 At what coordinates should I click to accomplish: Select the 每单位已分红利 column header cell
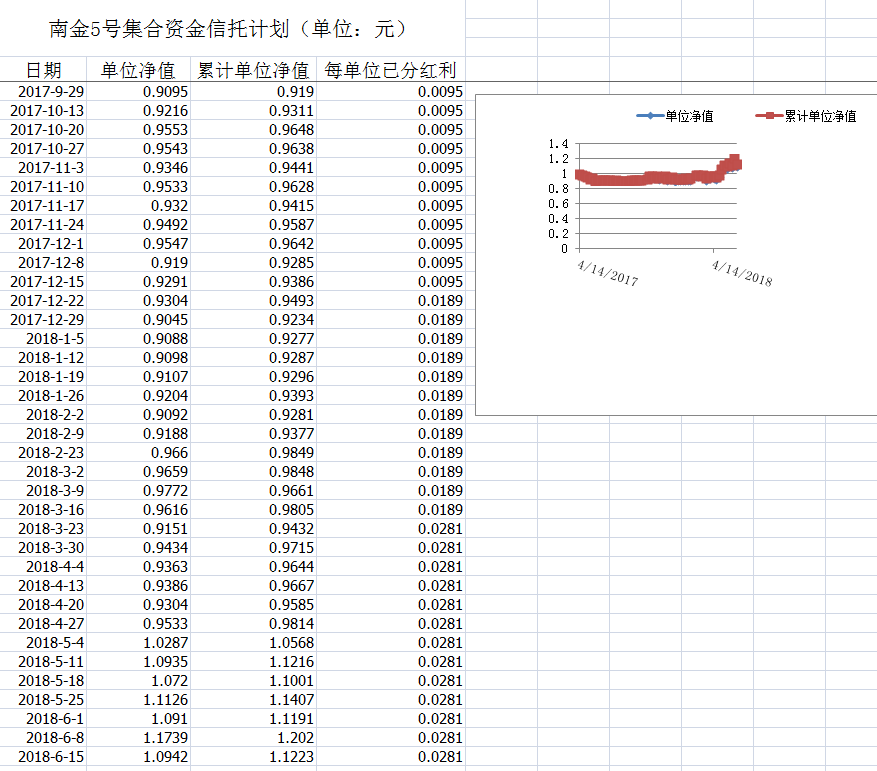[x=390, y=70]
